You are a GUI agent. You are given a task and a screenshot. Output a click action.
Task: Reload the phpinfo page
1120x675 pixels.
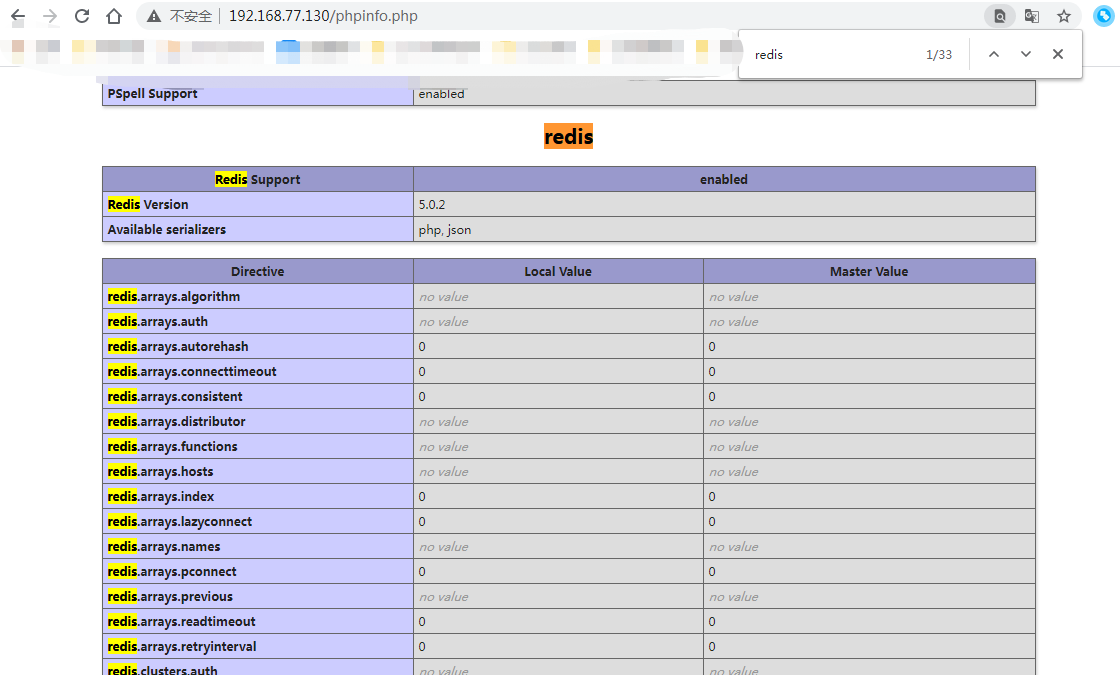tap(82, 16)
